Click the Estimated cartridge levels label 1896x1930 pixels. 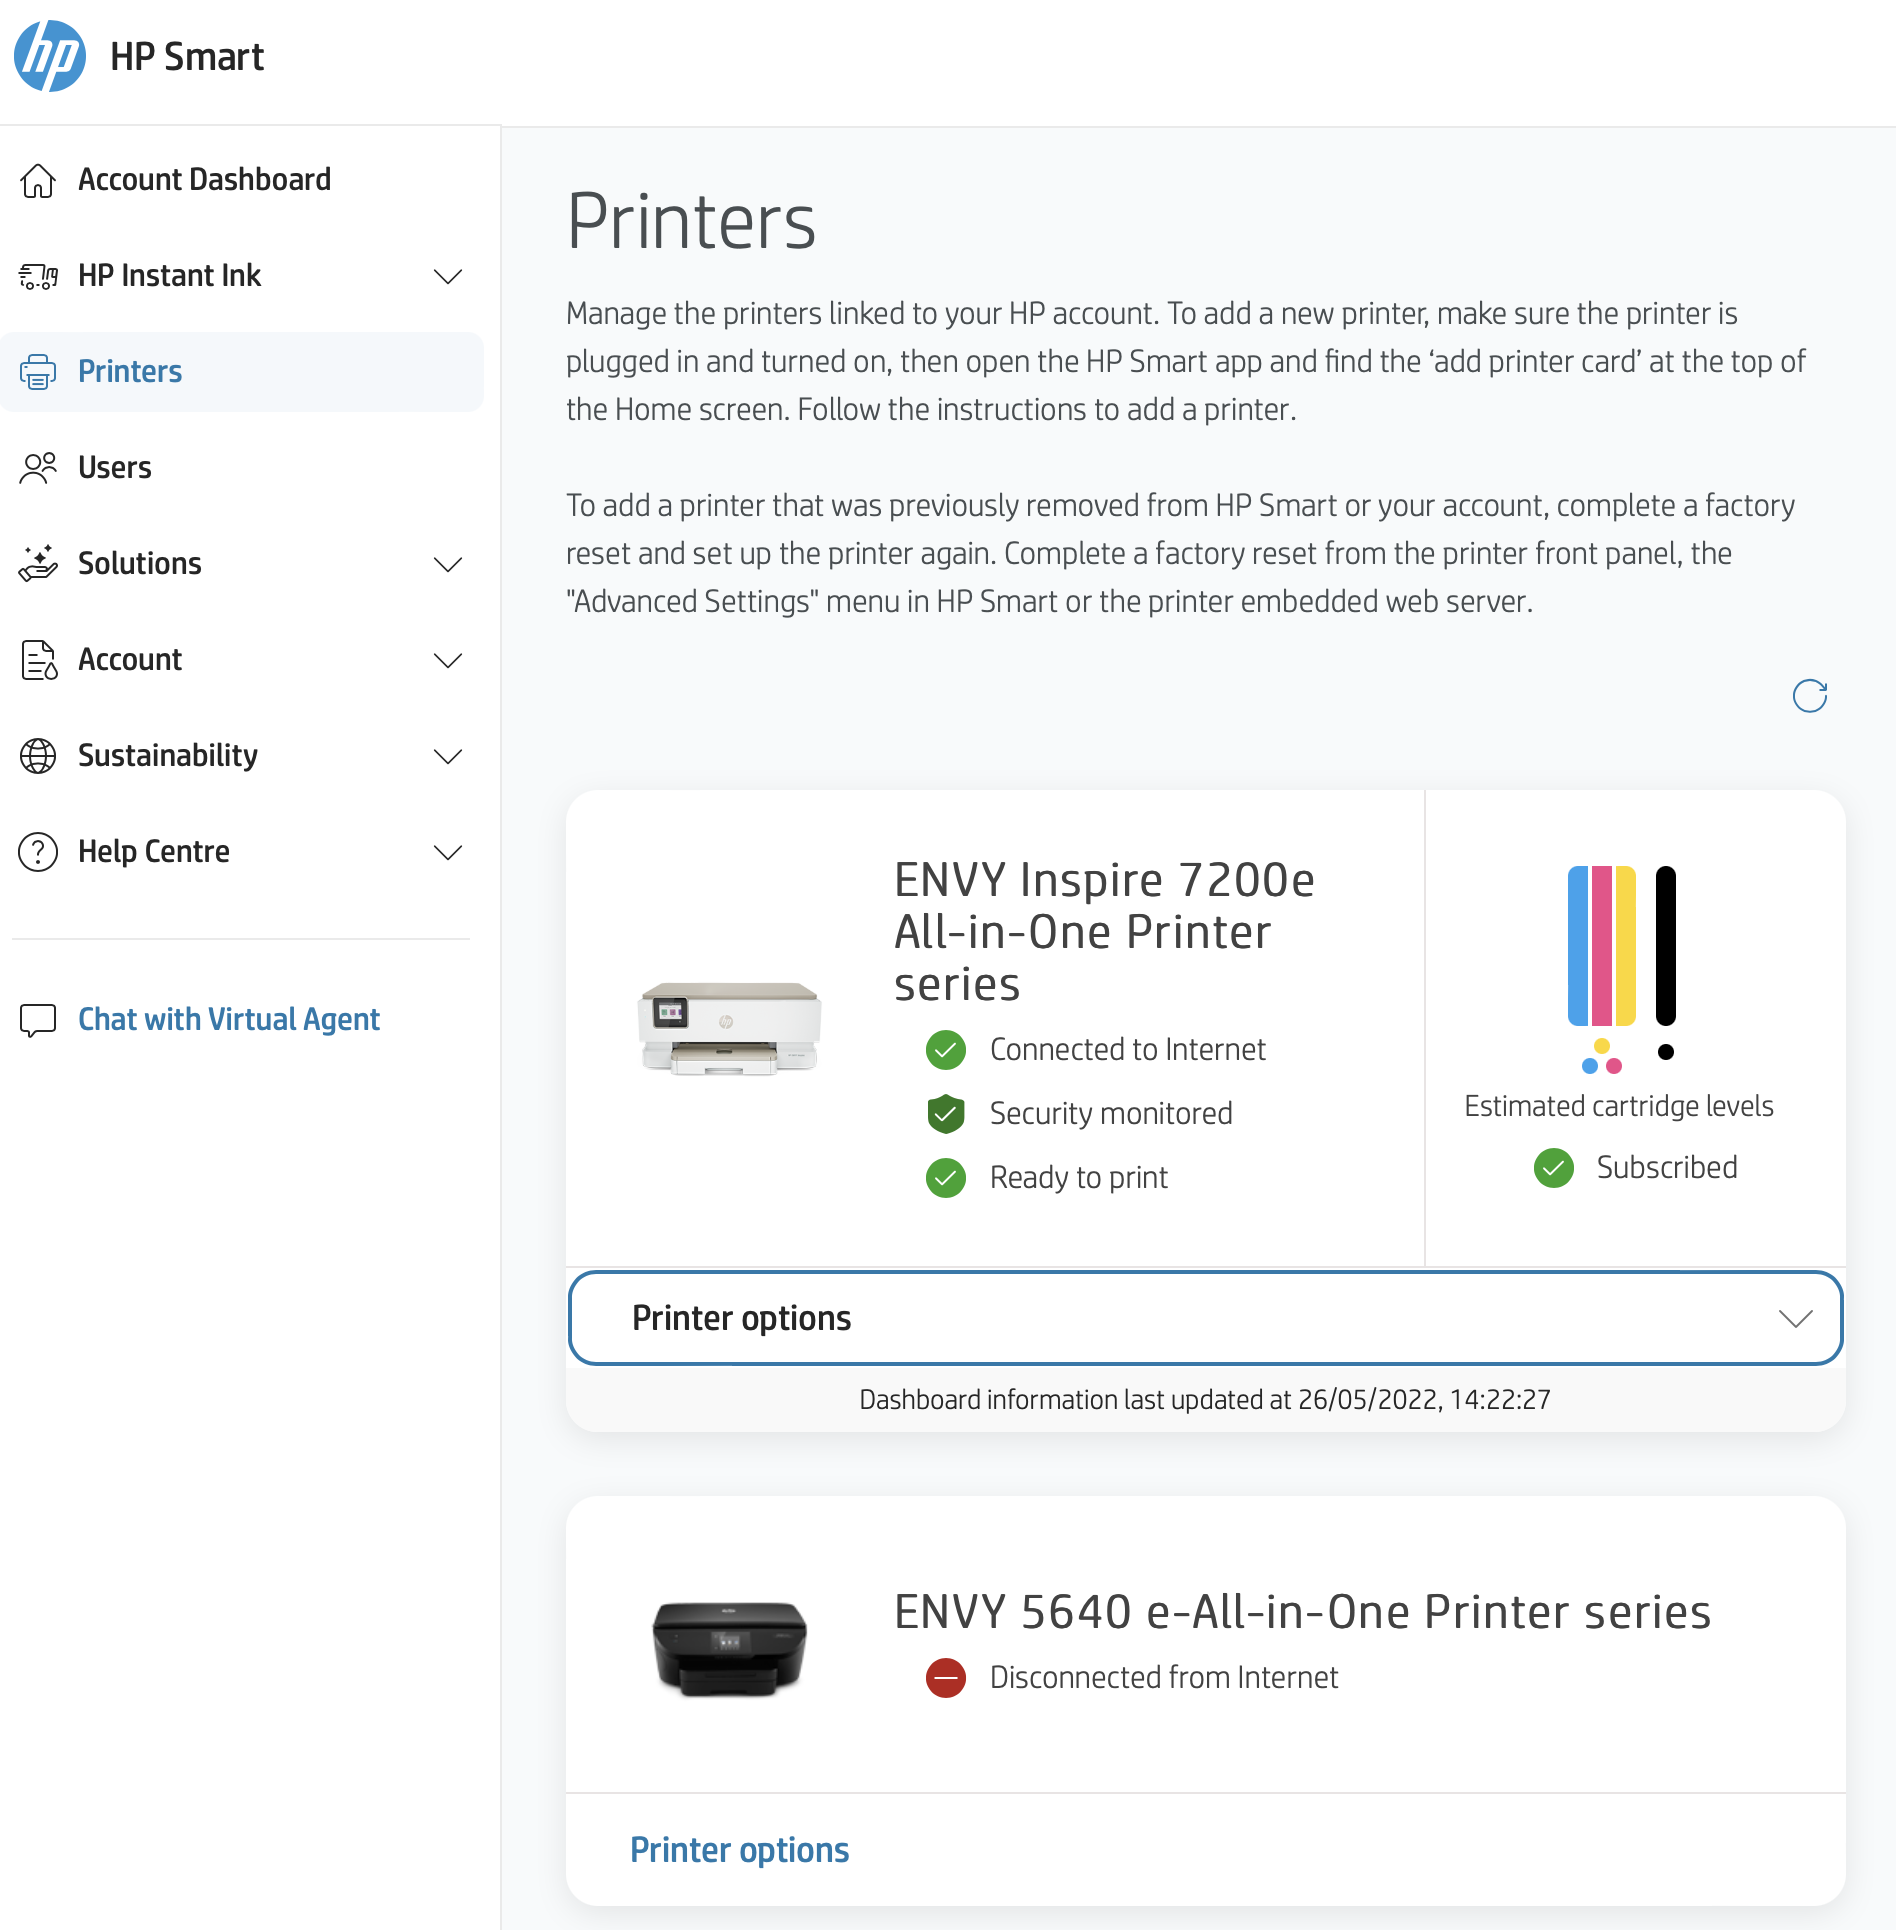tap(1619, 1106)
